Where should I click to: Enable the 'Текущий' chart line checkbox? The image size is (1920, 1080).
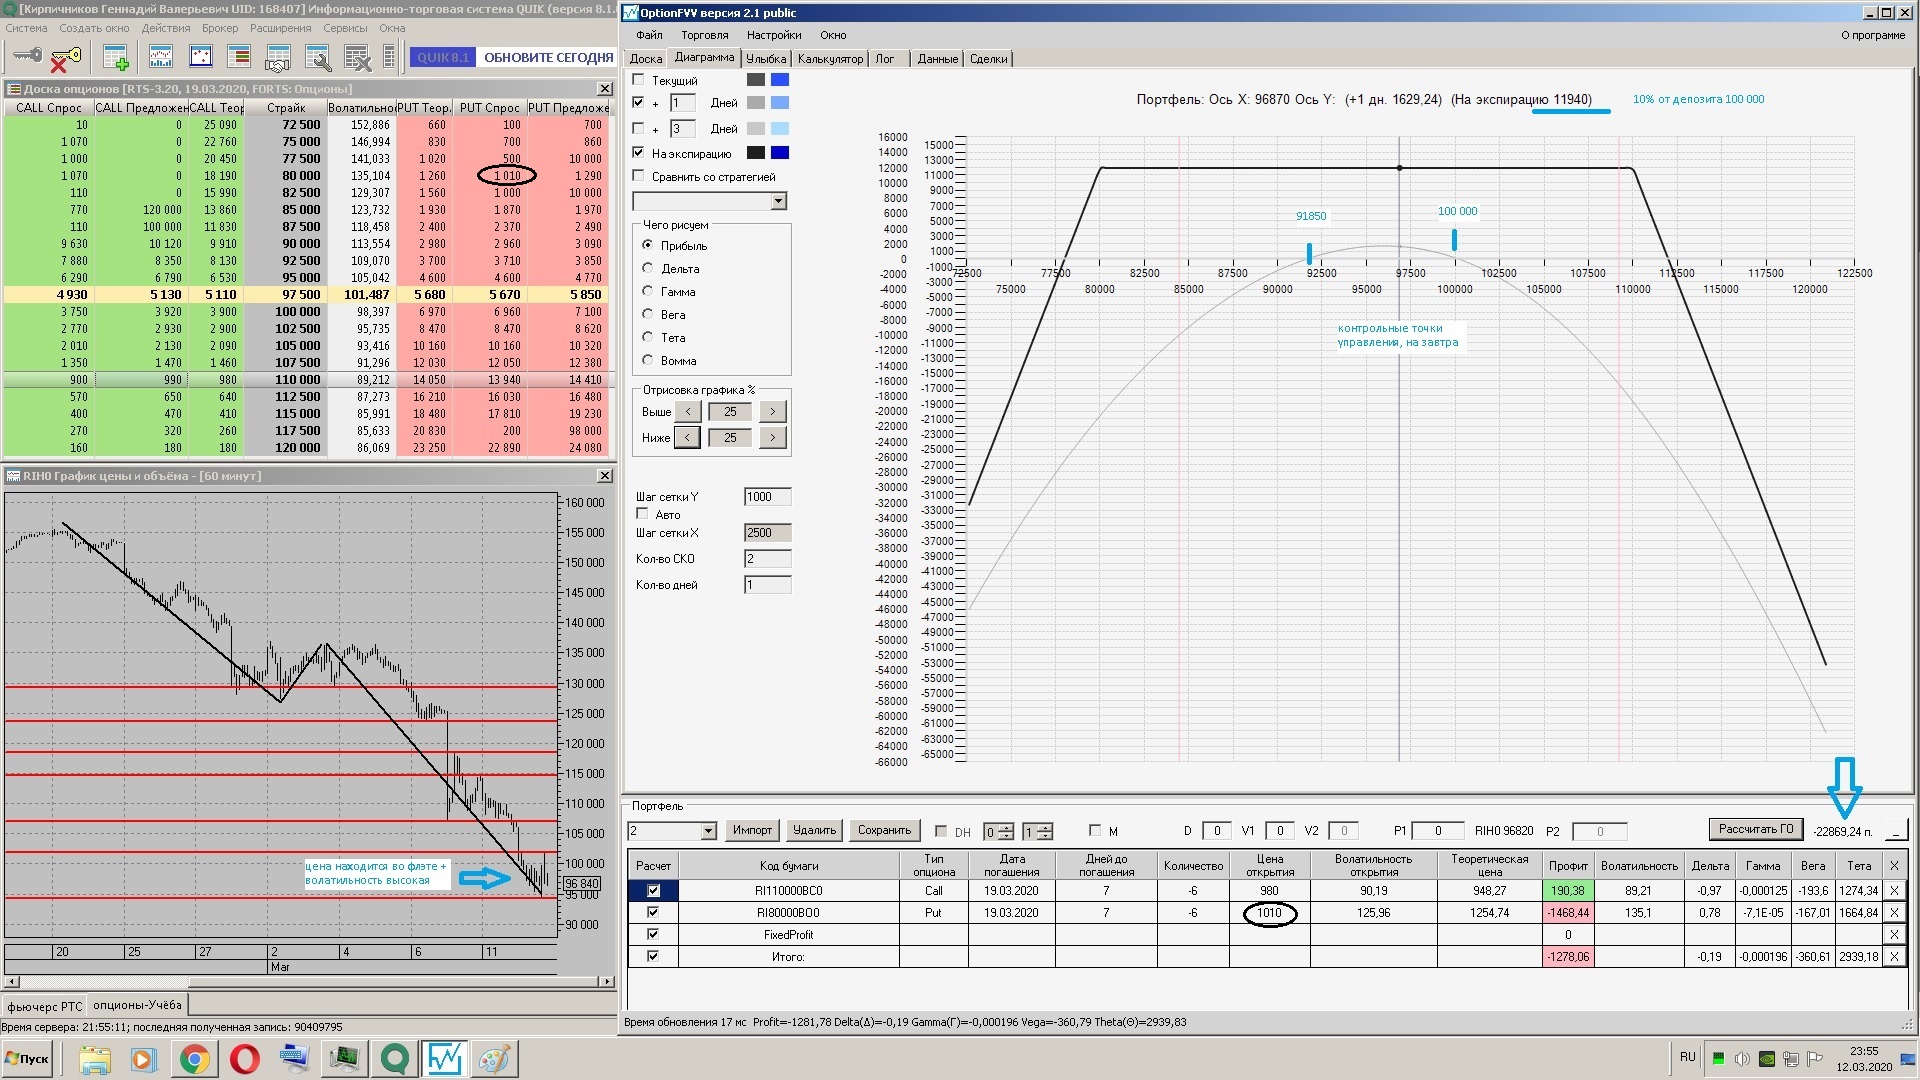tap(639, 80)
